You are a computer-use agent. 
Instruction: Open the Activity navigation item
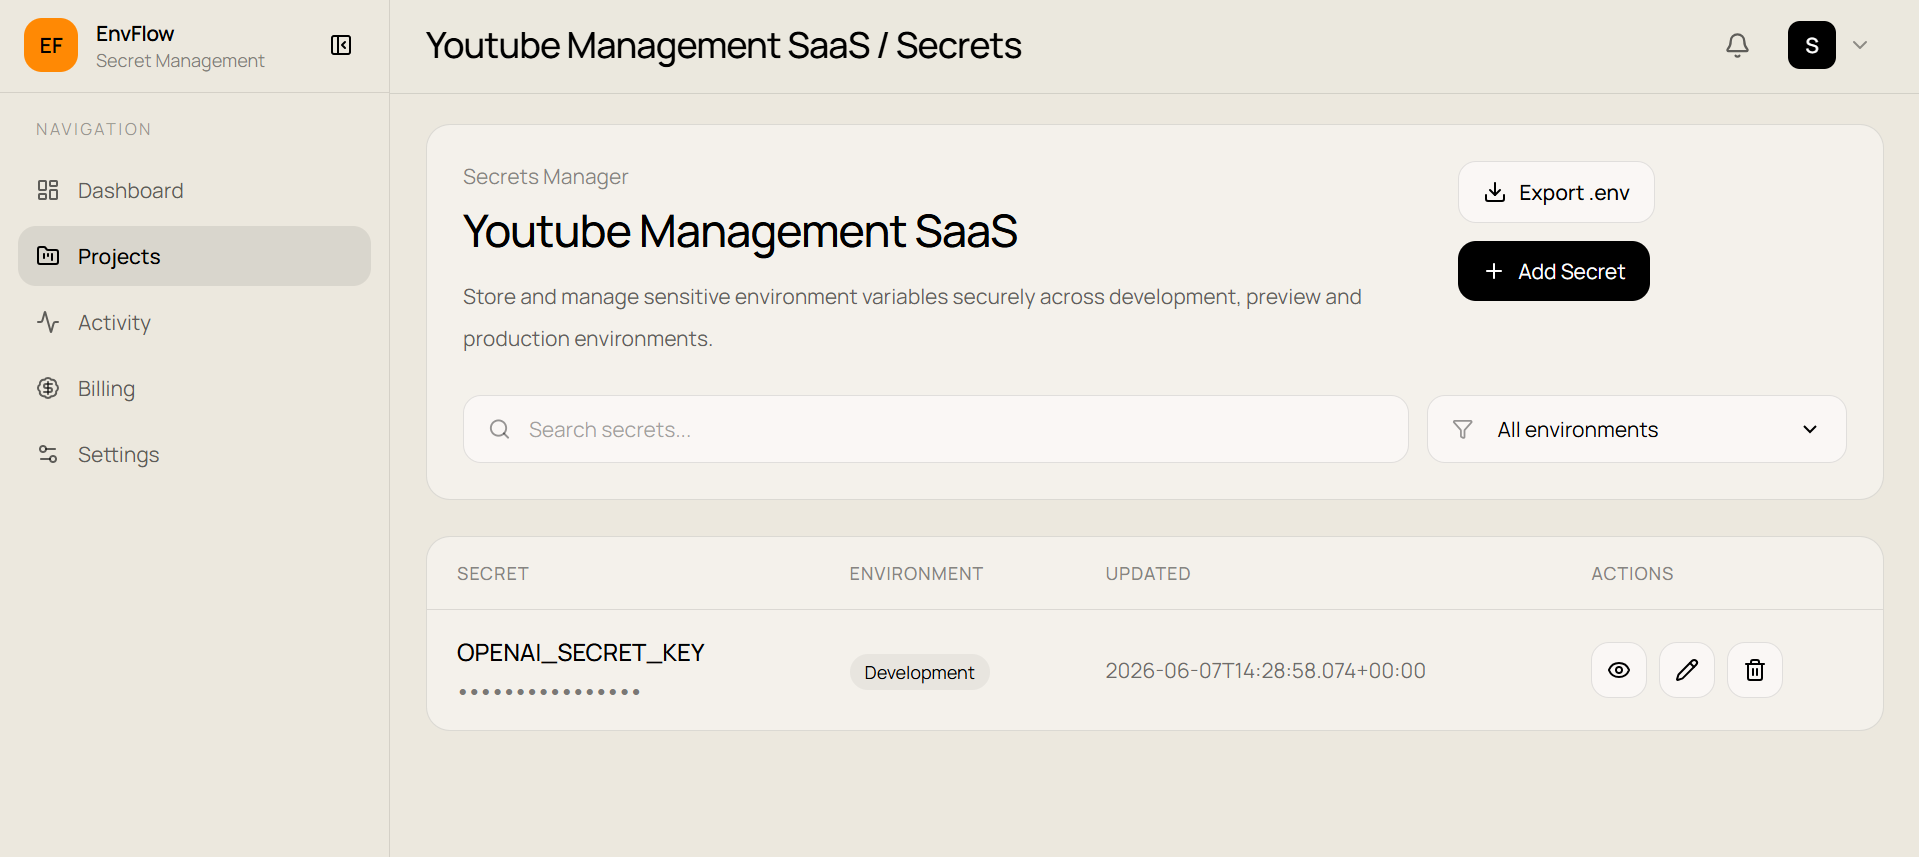tap(194, 322)
